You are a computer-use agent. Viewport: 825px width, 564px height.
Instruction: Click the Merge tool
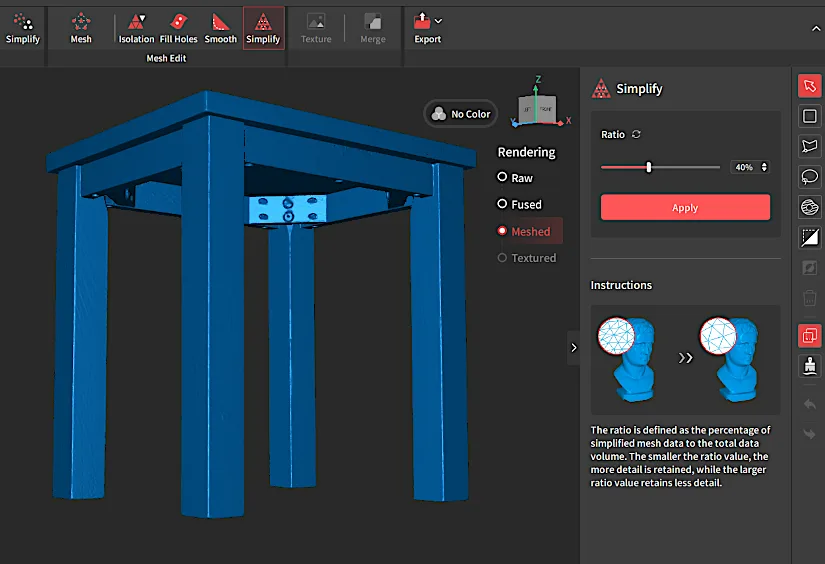point(373,29)
